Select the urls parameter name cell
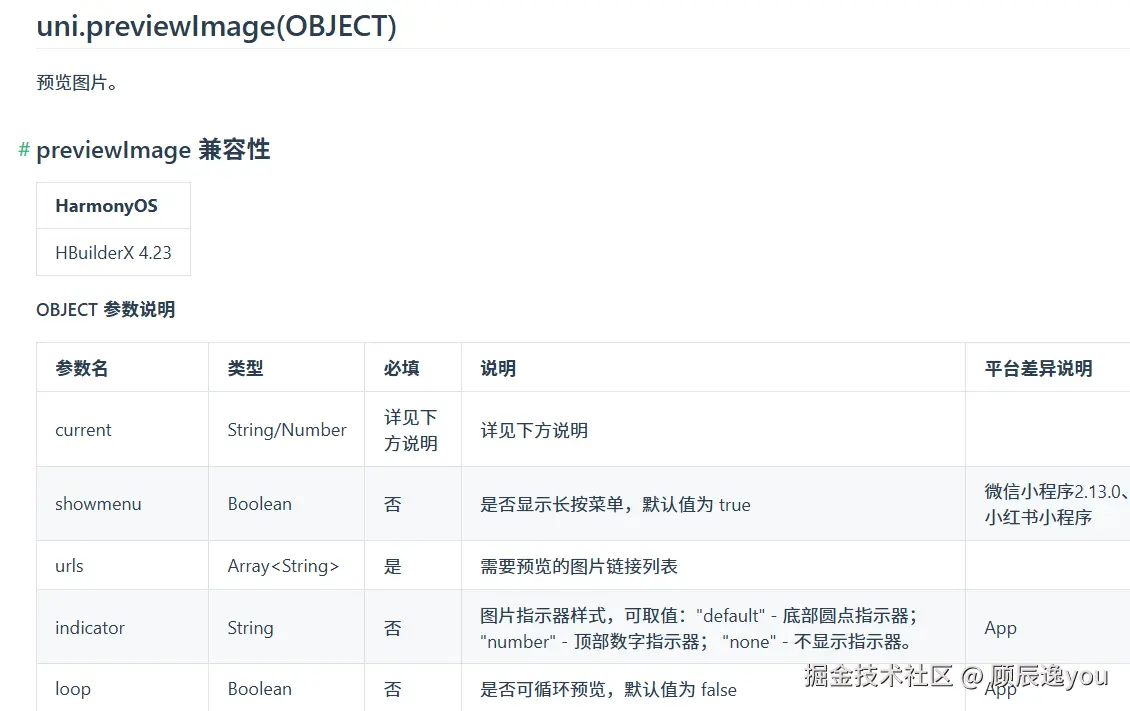Viewport: 1130px width, 711px height. tap(123, 565)
